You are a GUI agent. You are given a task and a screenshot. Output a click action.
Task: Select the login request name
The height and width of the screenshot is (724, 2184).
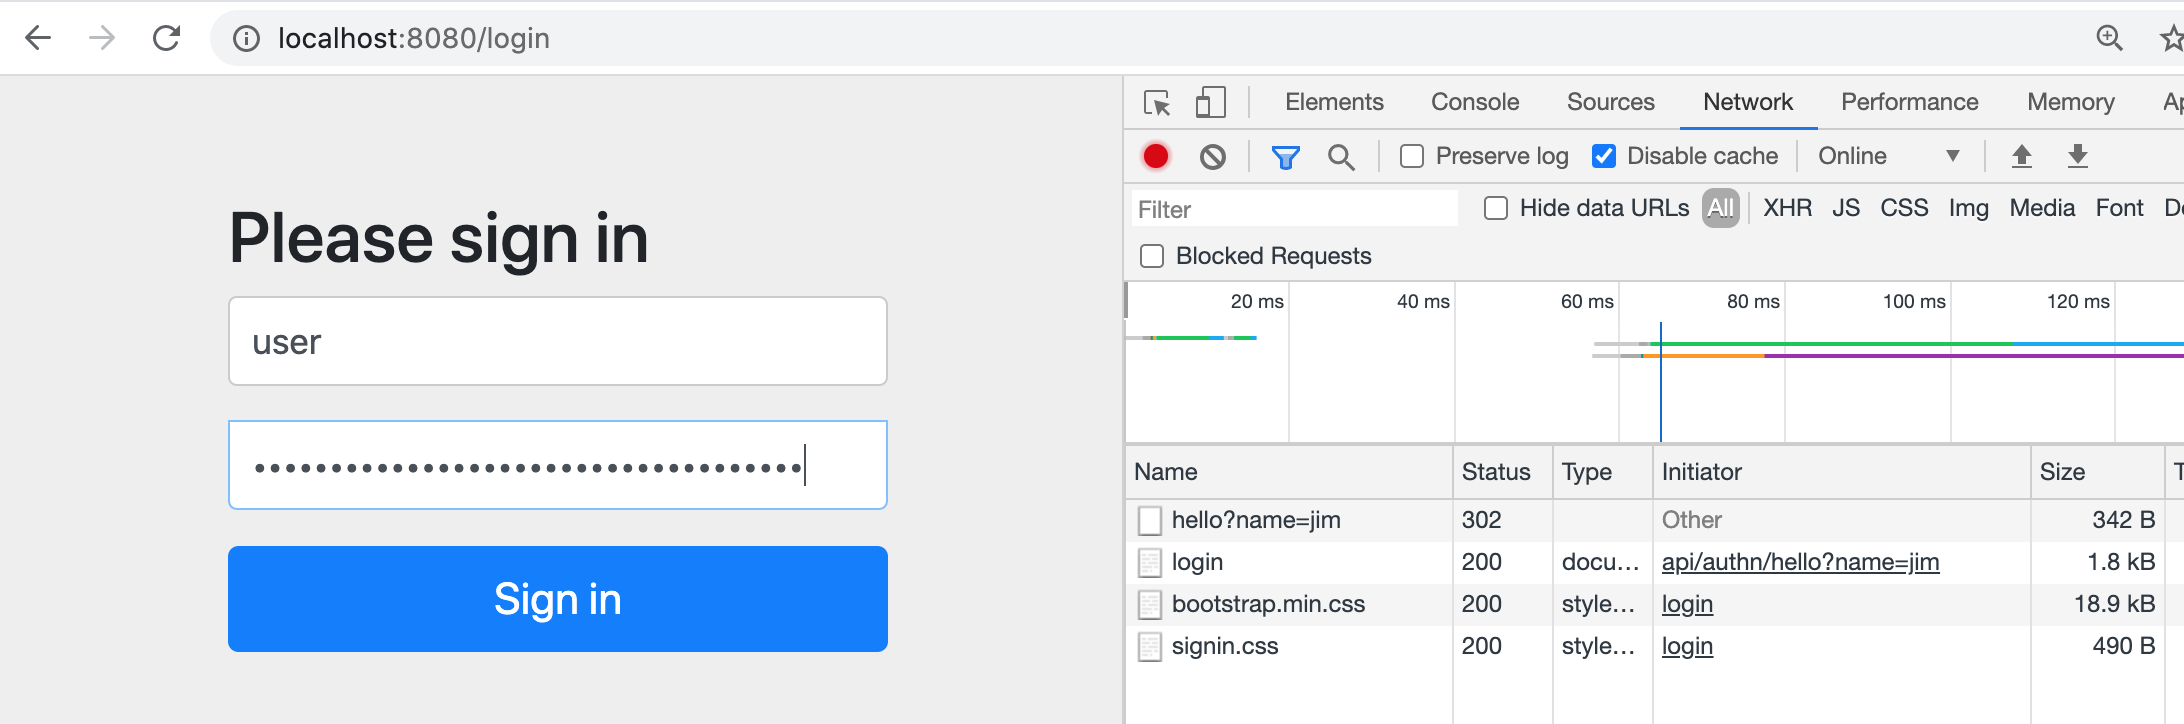1197,562
